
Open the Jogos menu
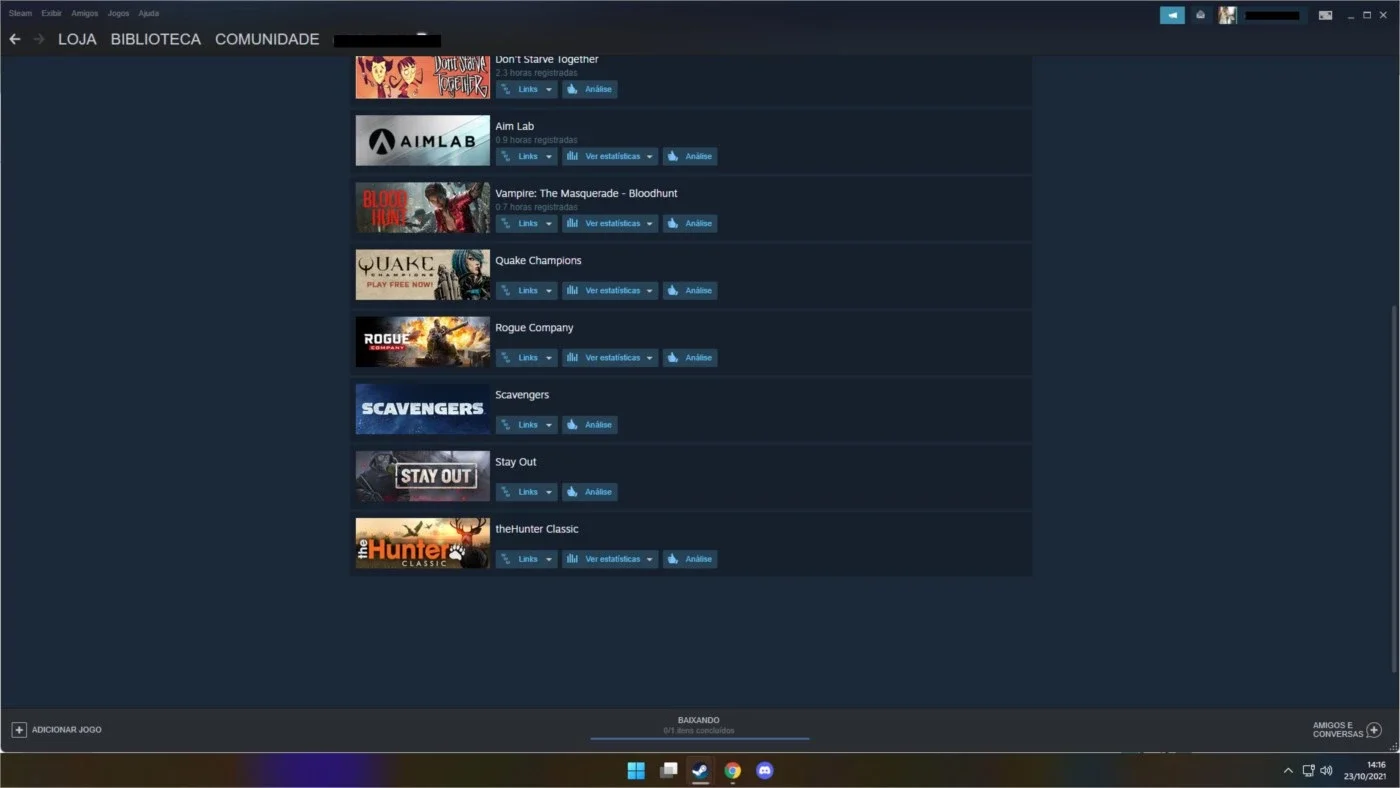pos(118,13)
